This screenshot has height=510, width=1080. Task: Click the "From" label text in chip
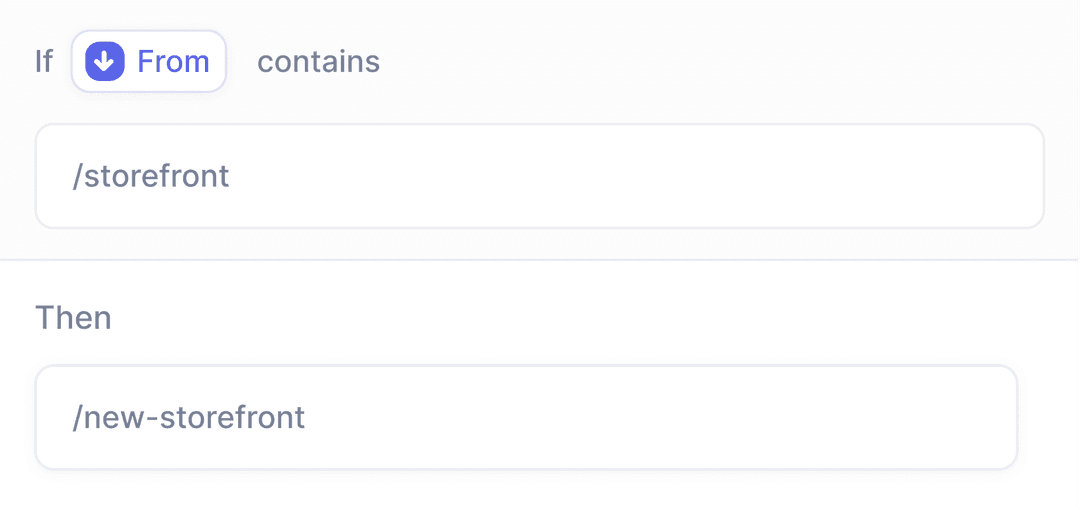173,62
